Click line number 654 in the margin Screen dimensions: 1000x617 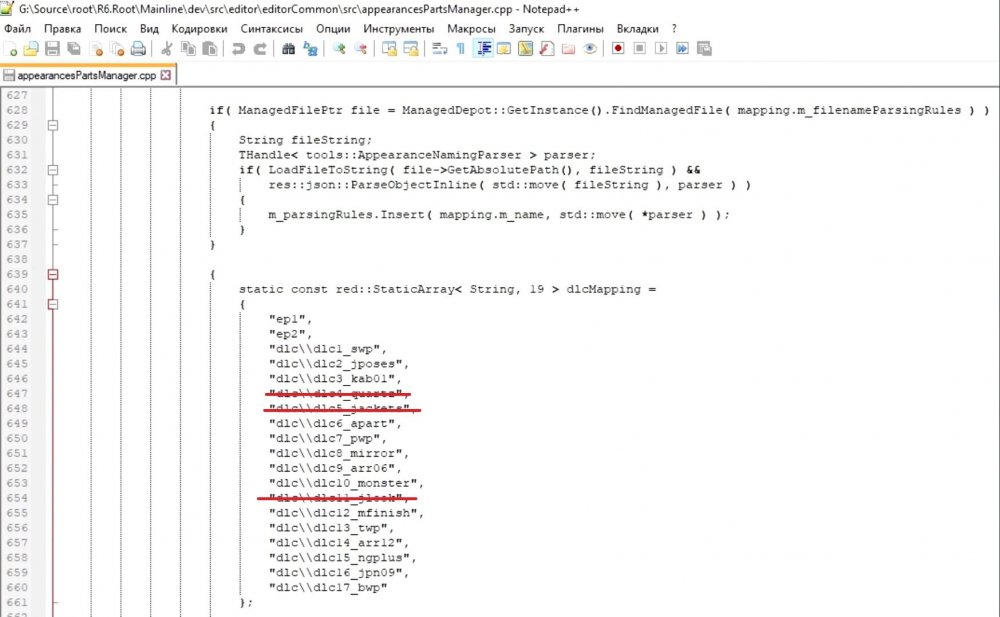coord(17,498)
